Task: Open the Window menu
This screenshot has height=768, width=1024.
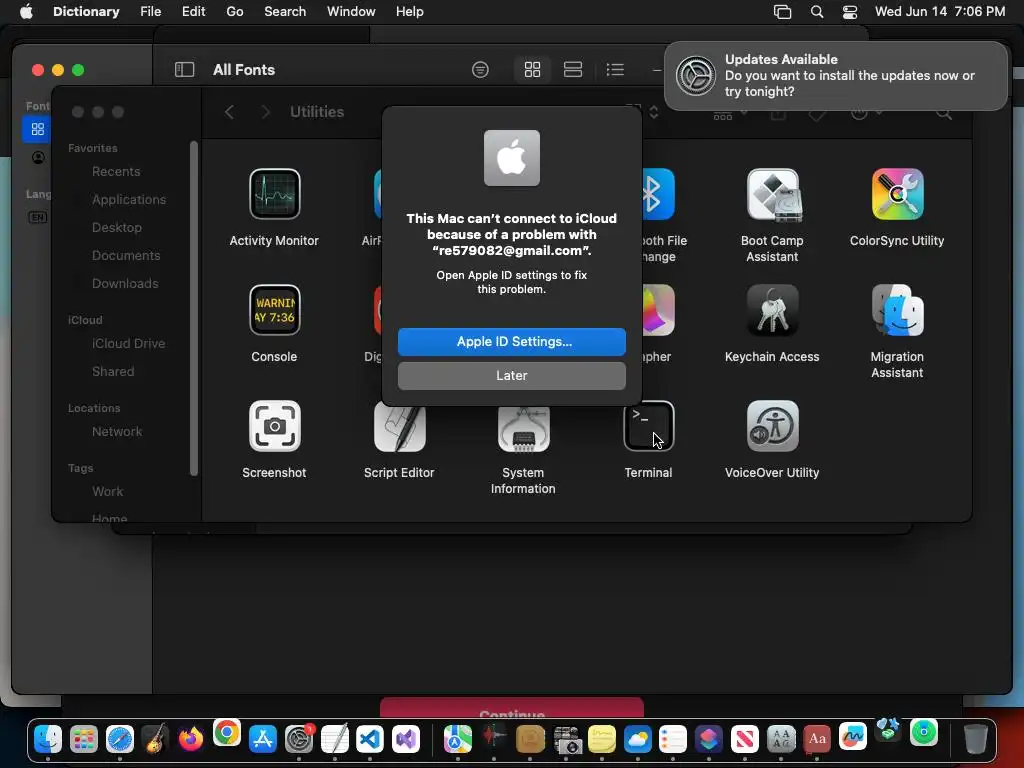Action: click(351, 11)
